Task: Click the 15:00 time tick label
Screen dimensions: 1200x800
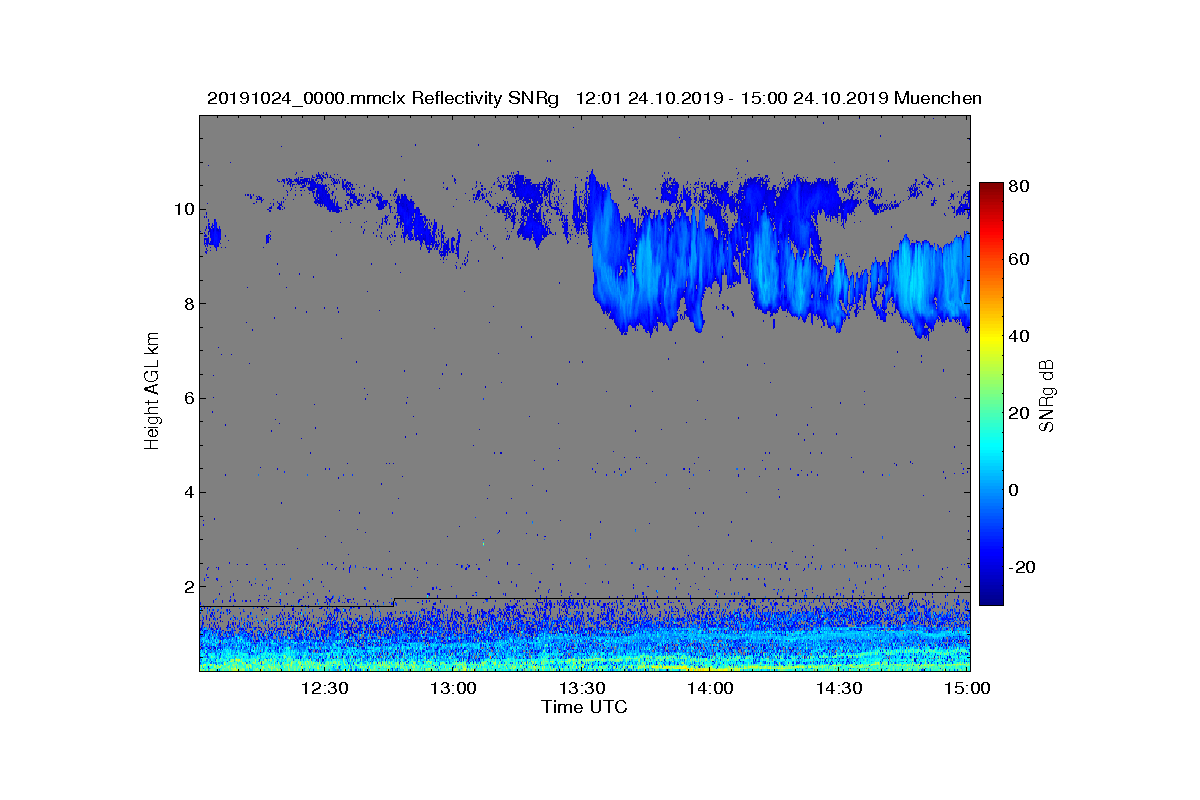Action: pos(968,688)
